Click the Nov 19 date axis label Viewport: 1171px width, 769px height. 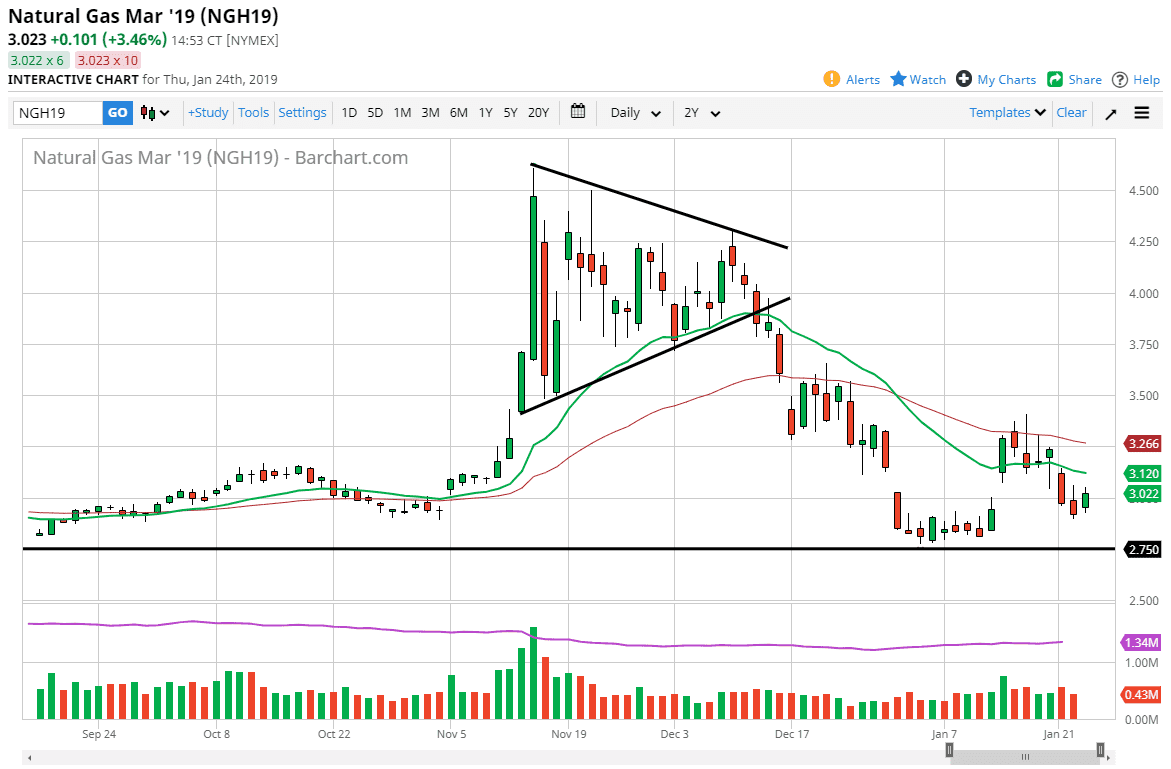pos(569,734)
